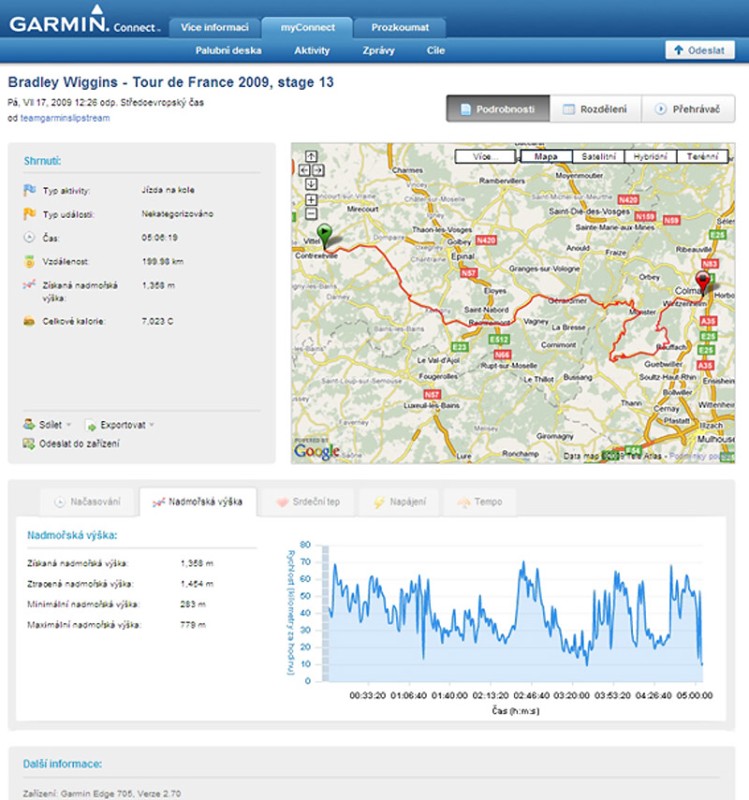Click the activity title heading
This screenshot has width=749, height=800.
pos(171,82)
